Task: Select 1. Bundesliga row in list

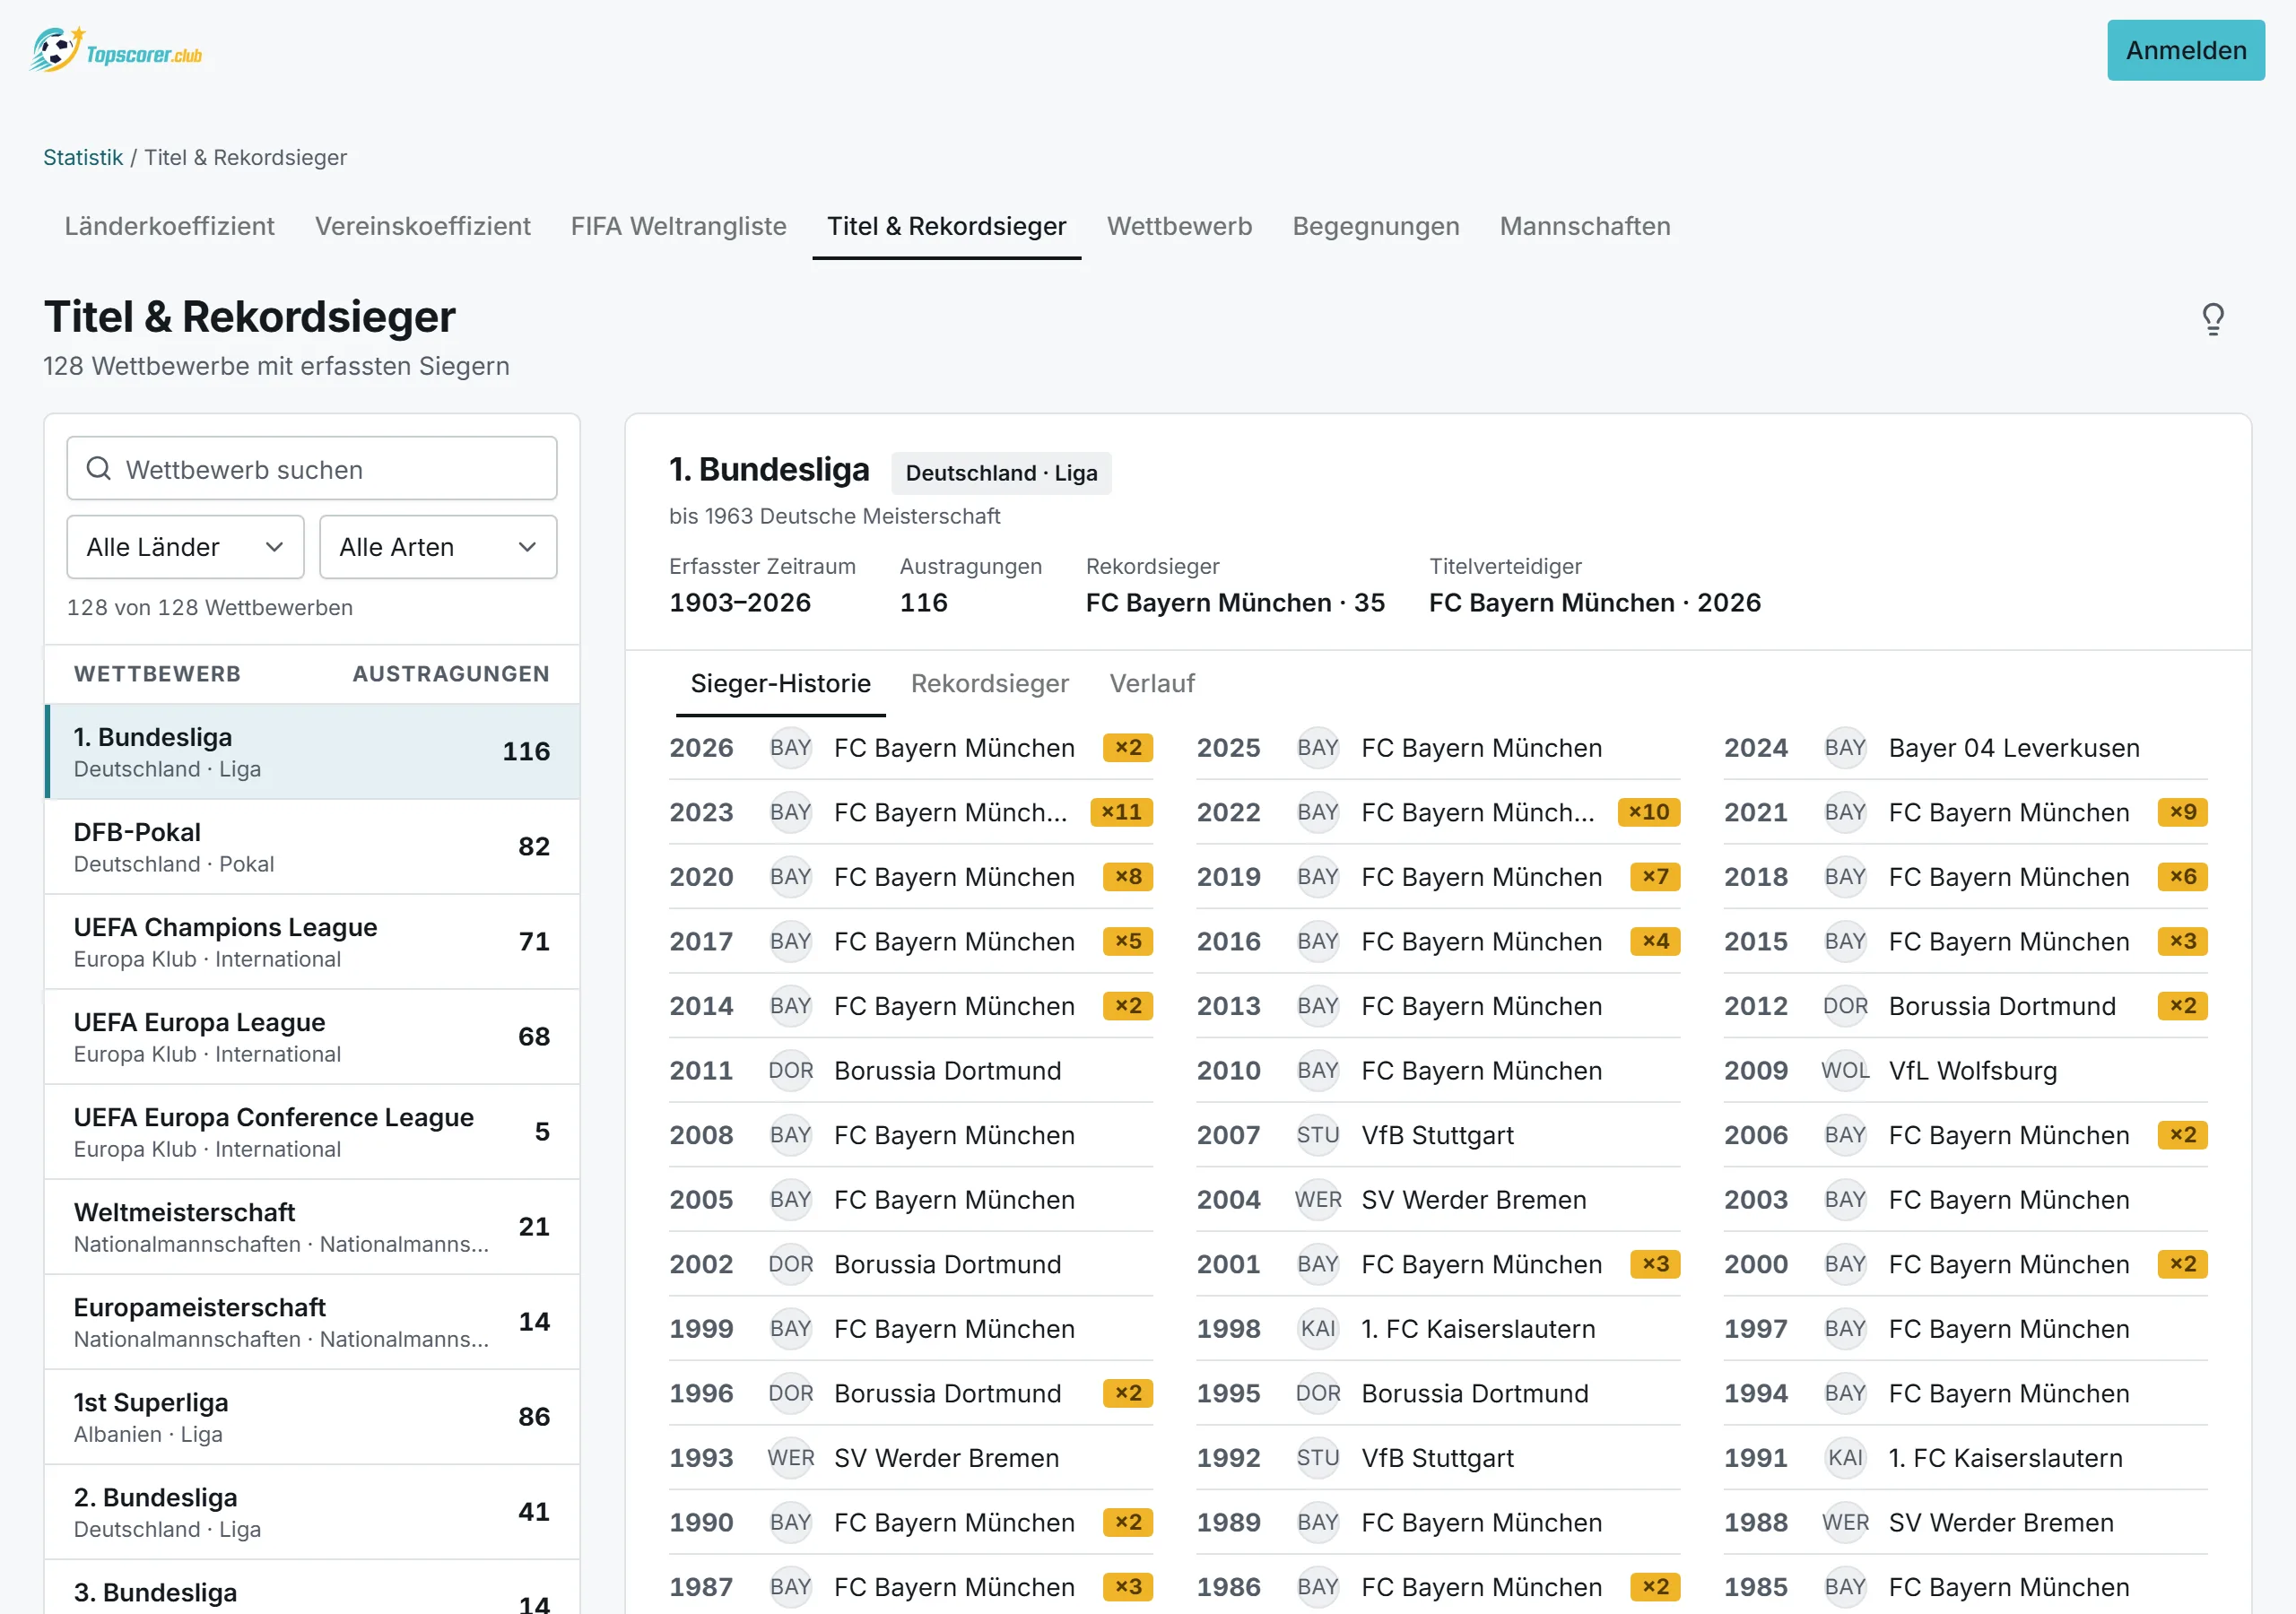Action: (312, 752)
